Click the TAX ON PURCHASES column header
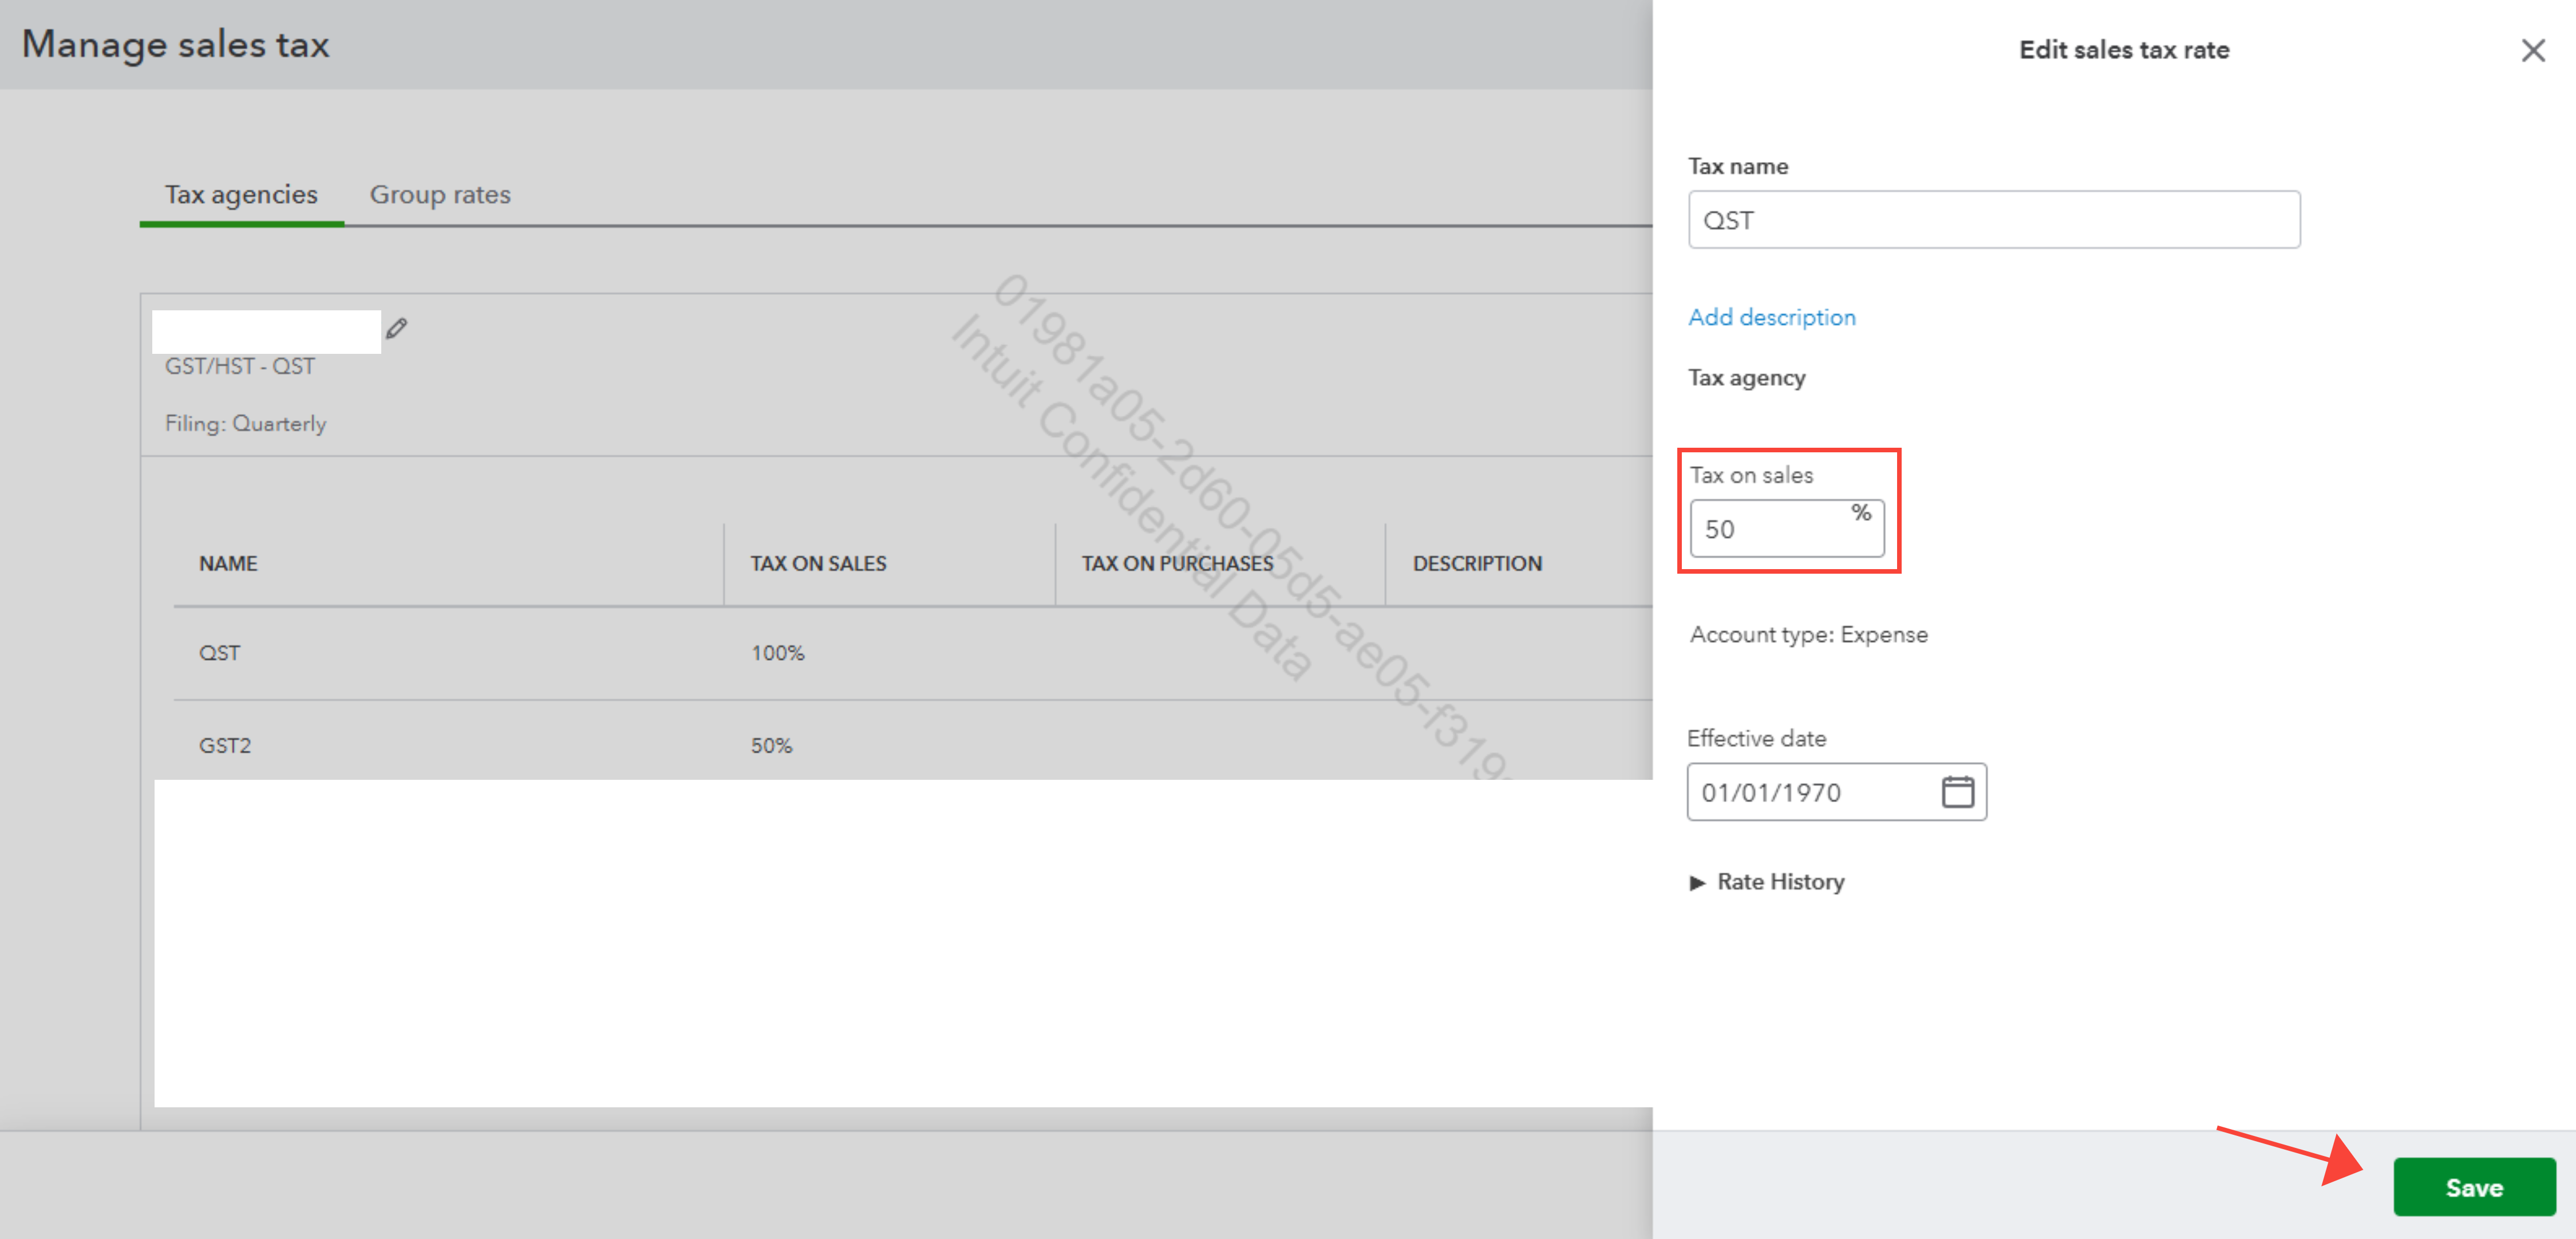This screenshot has height=1239, width=2576. click(x=1177, y=563)
